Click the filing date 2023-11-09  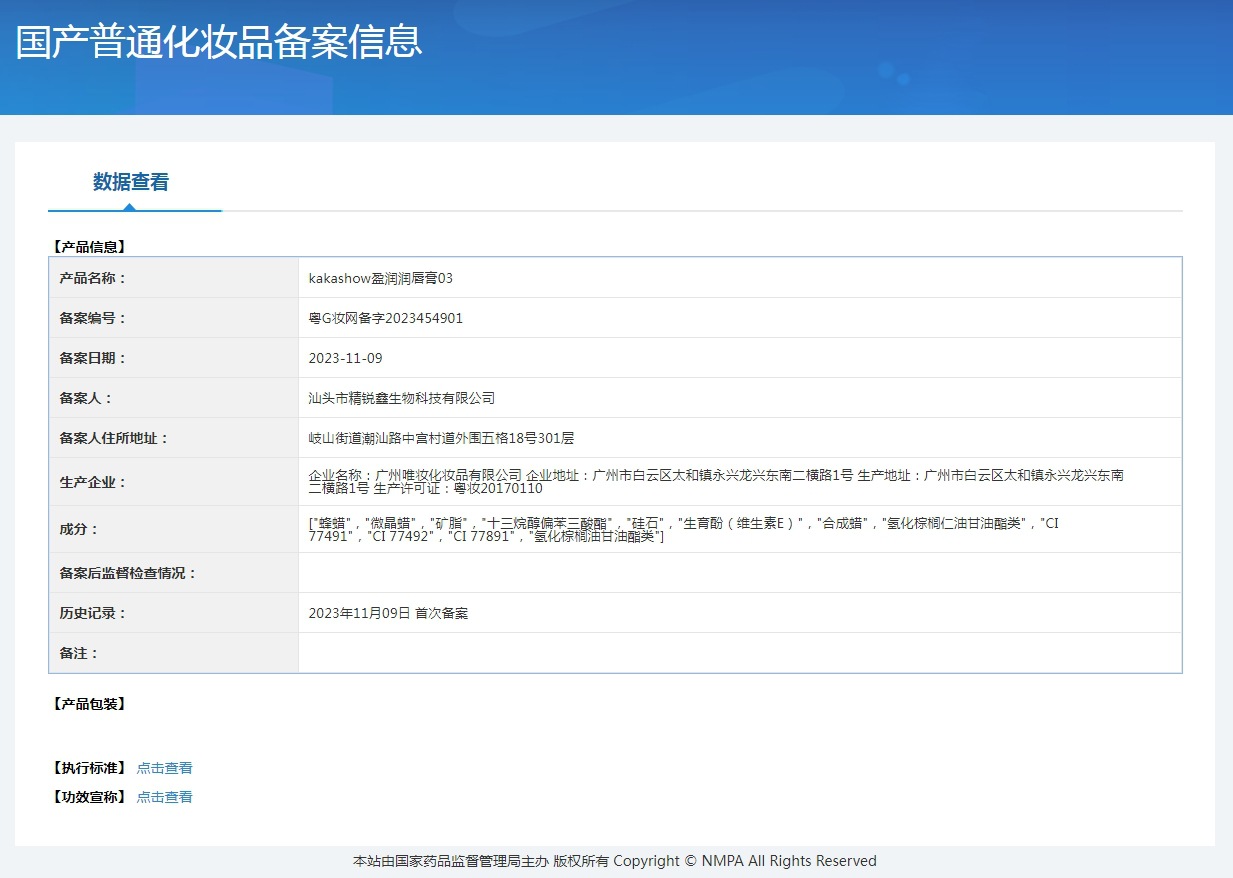point(345,358)
